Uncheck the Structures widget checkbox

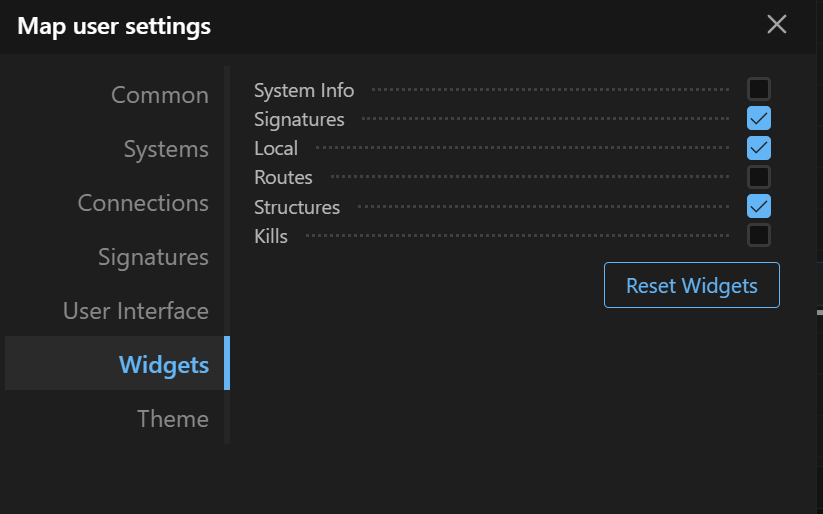point(759,206)
